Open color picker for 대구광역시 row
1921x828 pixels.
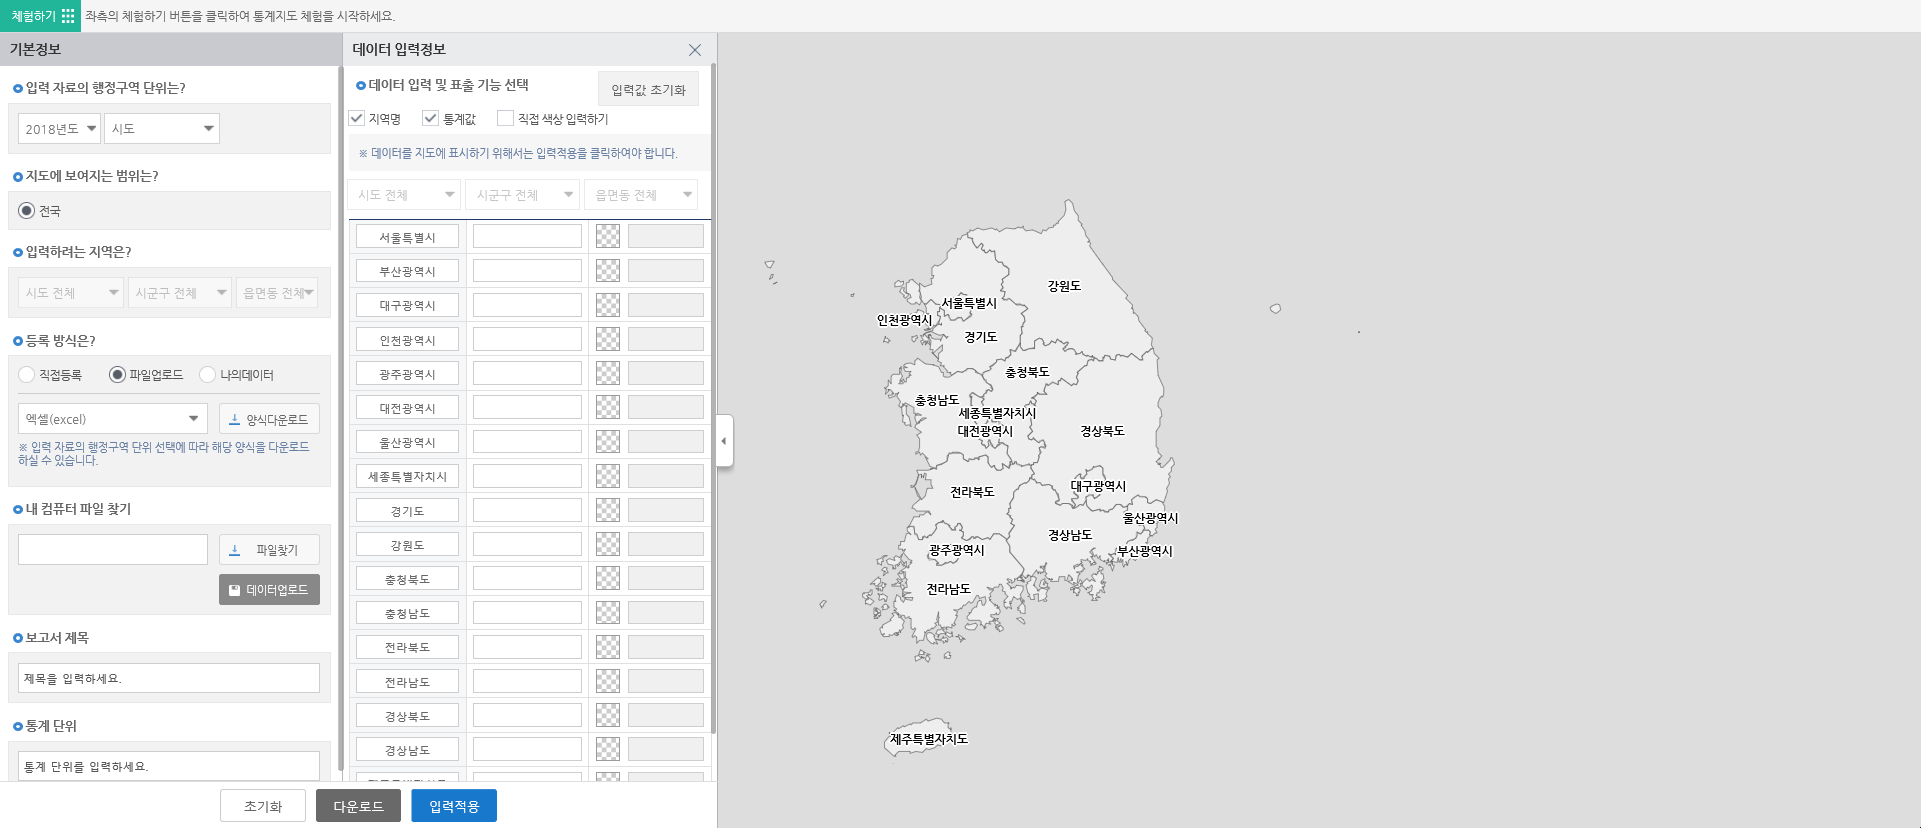[x=608, y=305]
